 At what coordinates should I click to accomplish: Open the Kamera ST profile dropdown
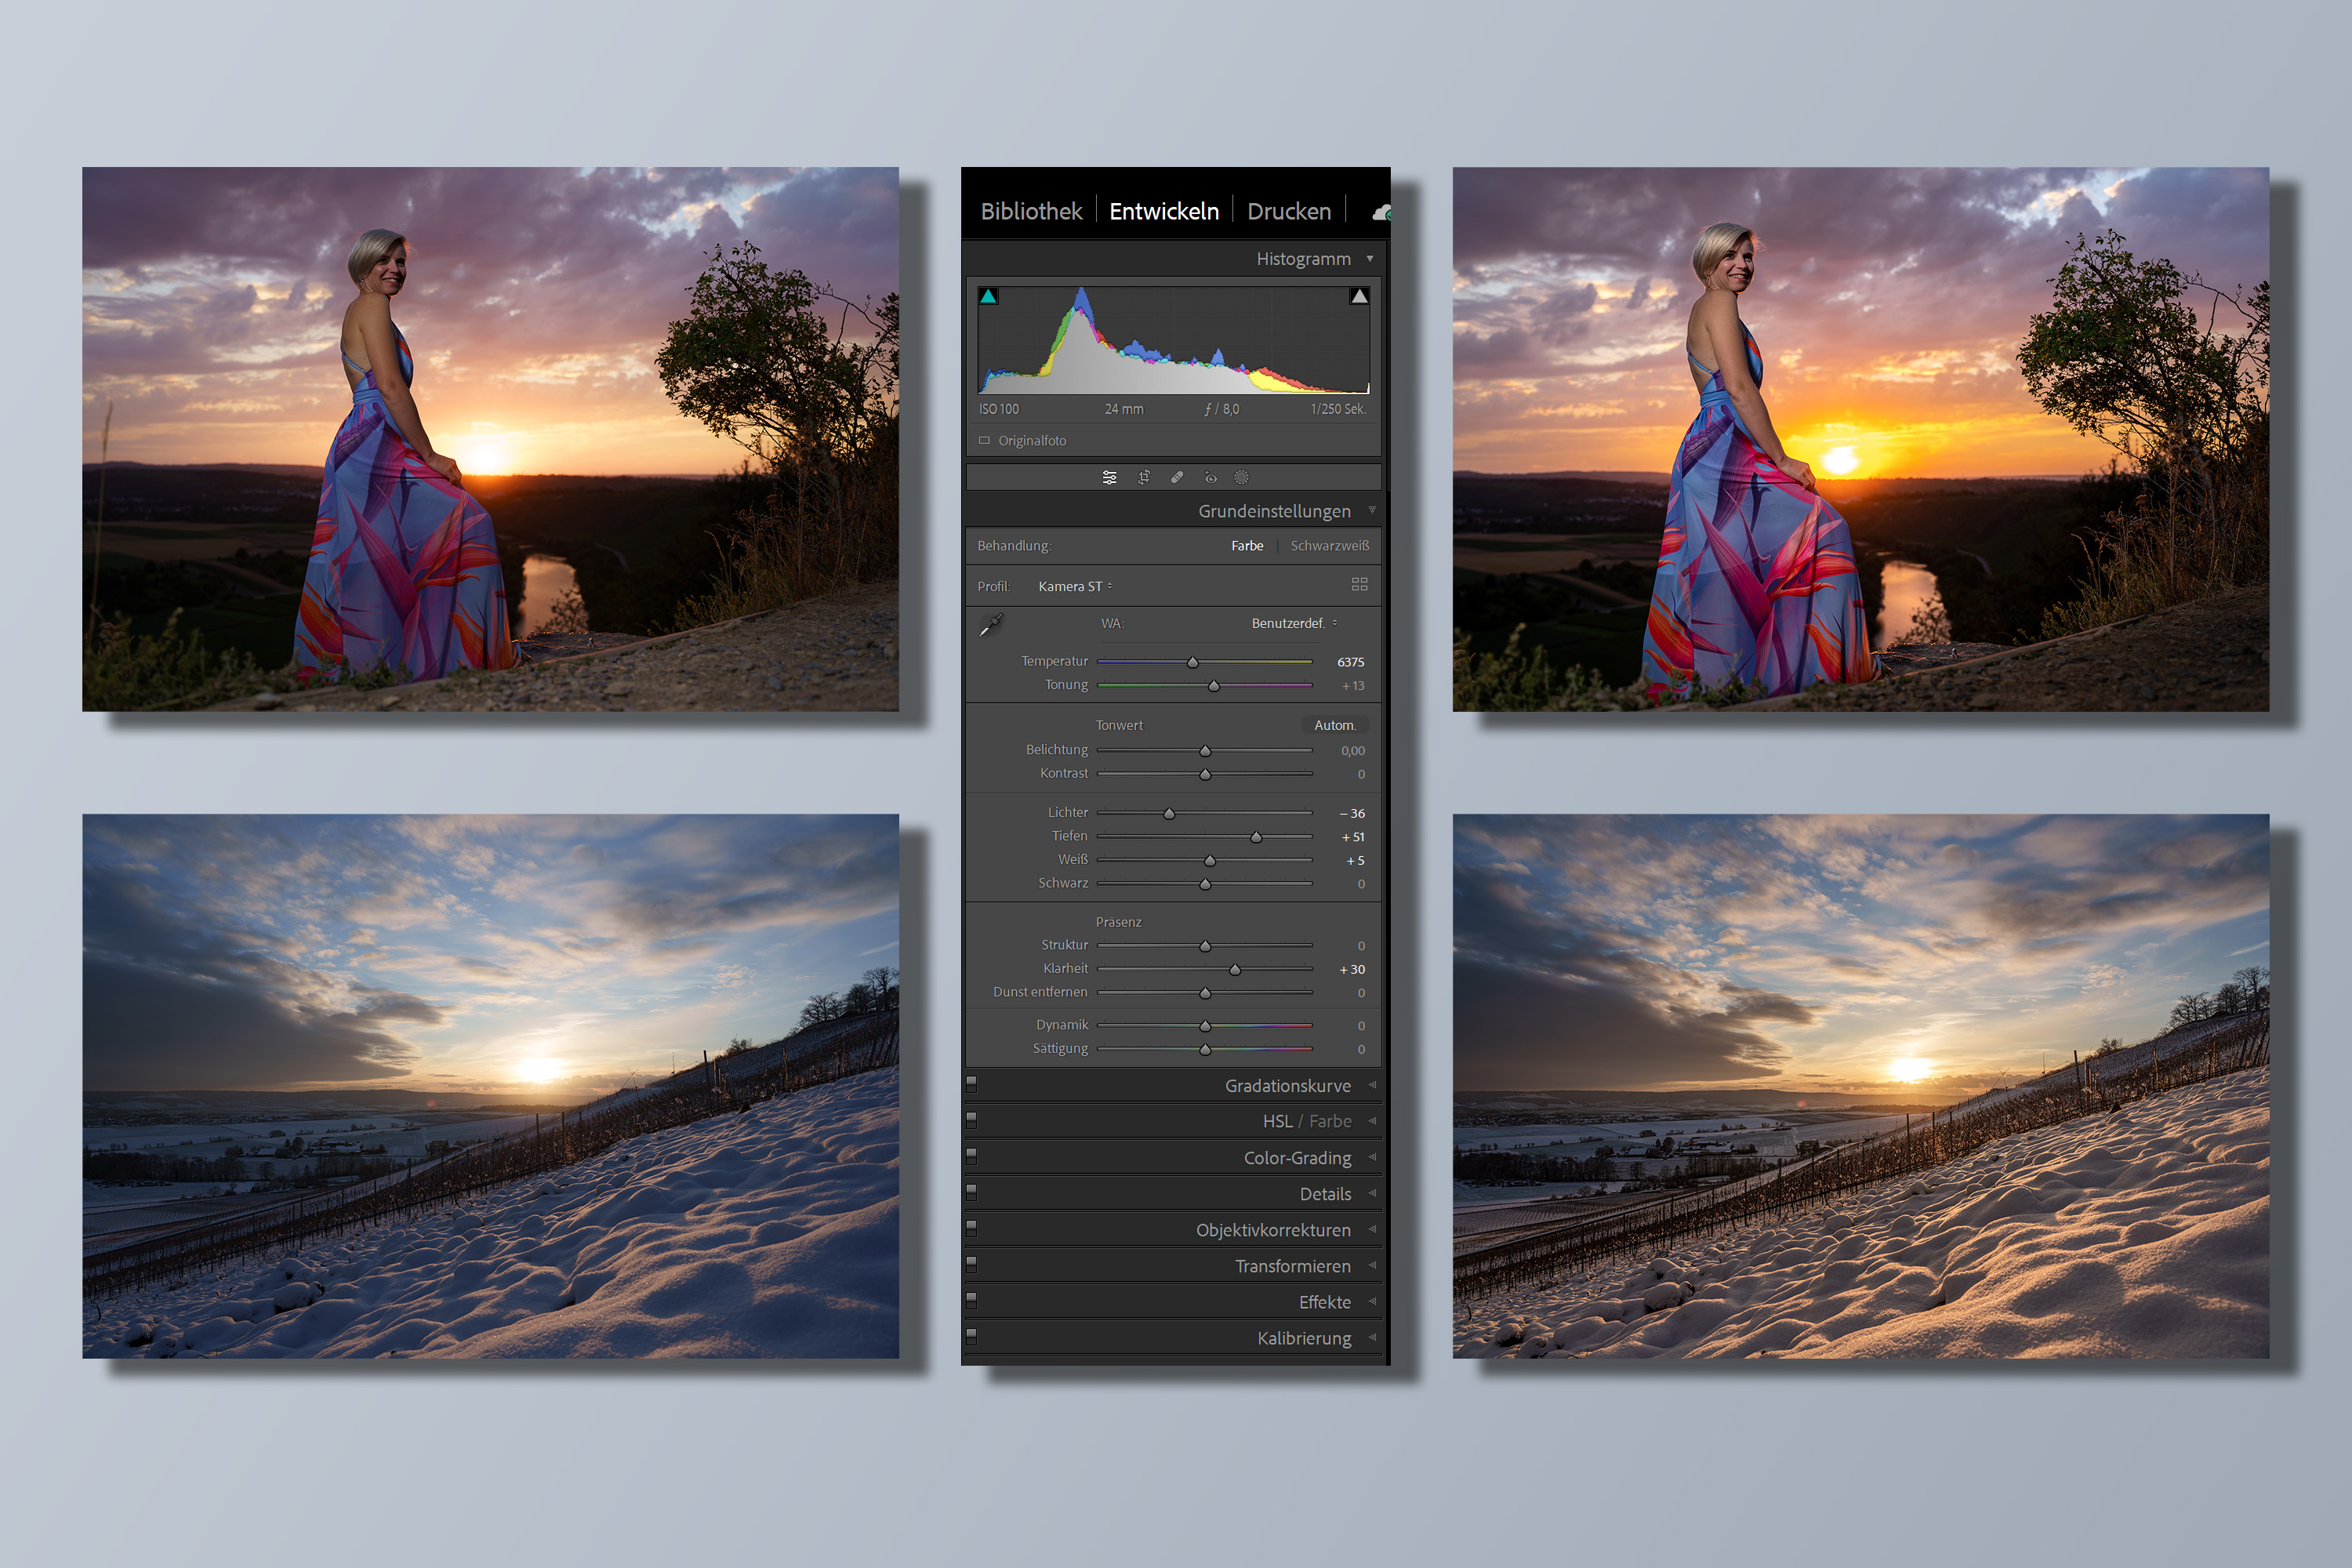point(1075,586)
